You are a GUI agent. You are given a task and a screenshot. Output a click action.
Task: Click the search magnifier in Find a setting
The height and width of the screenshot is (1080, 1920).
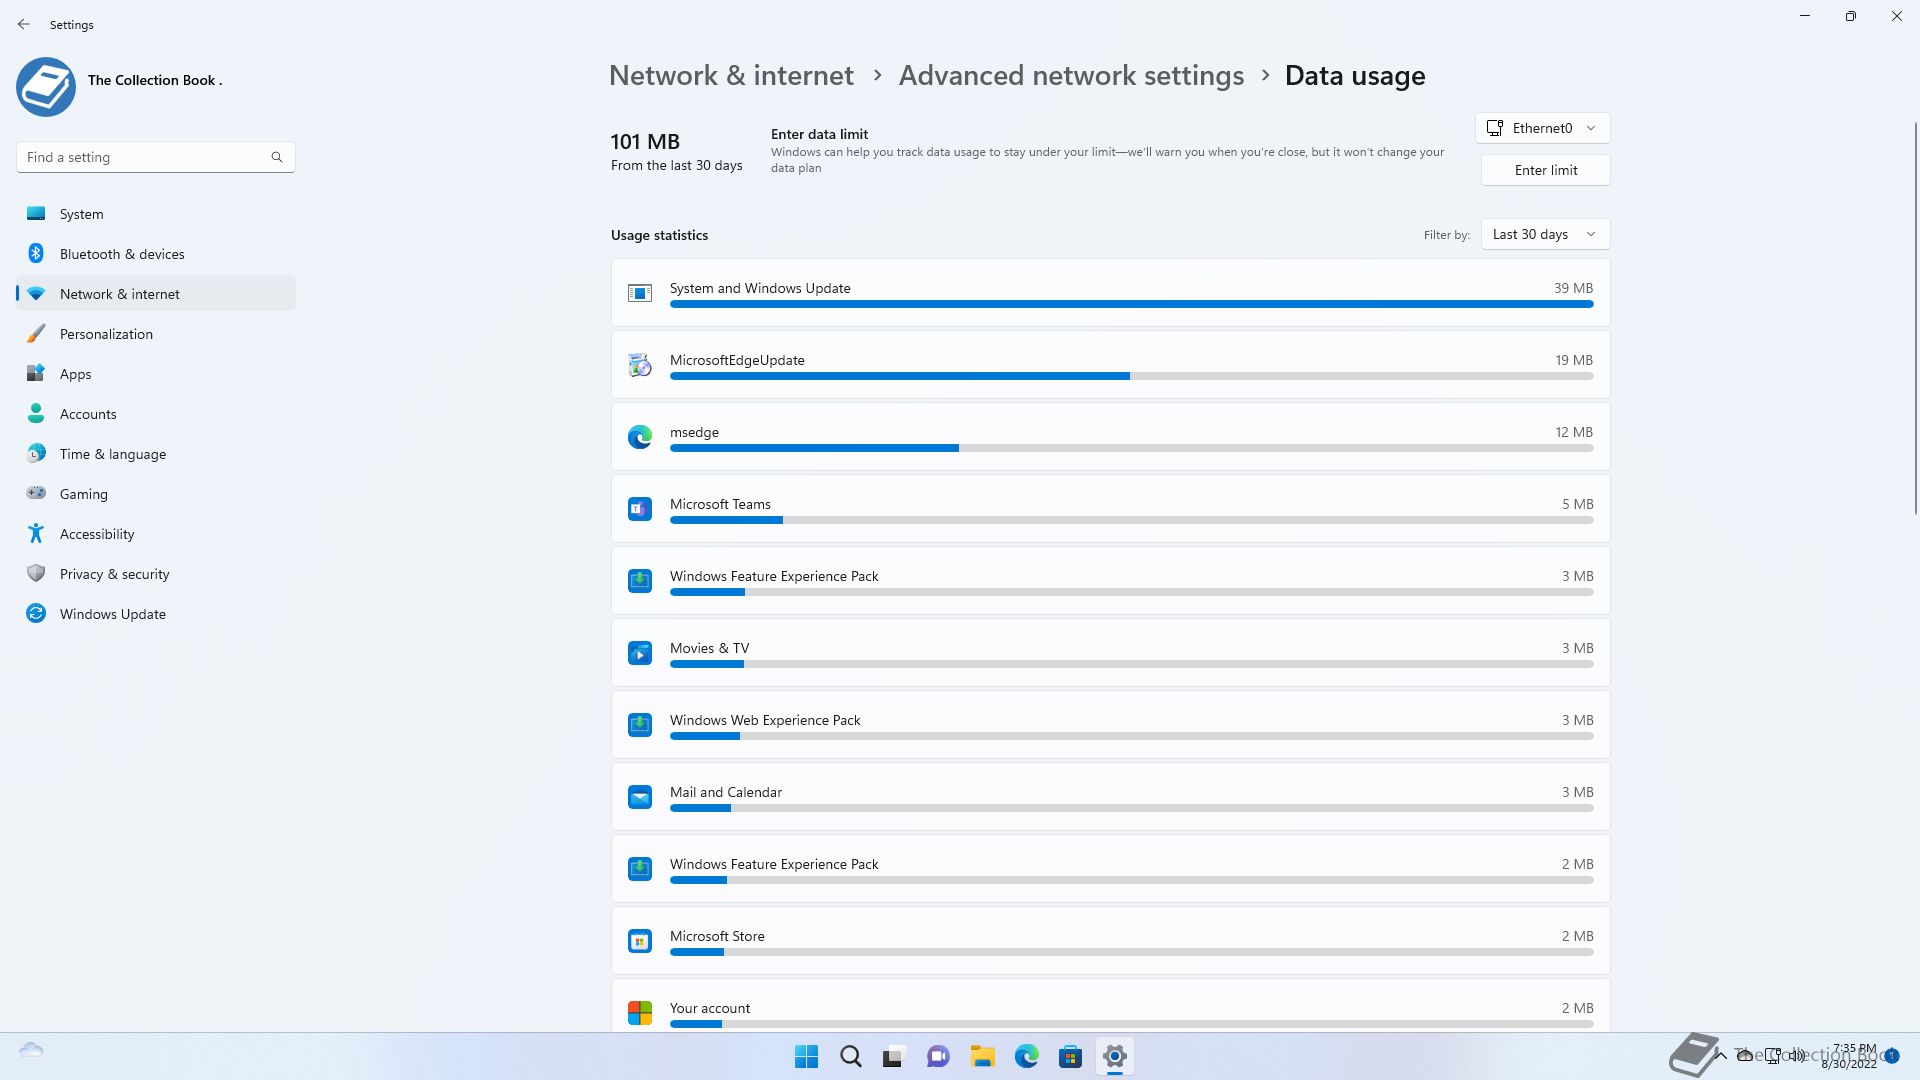(x=277, y=157)
